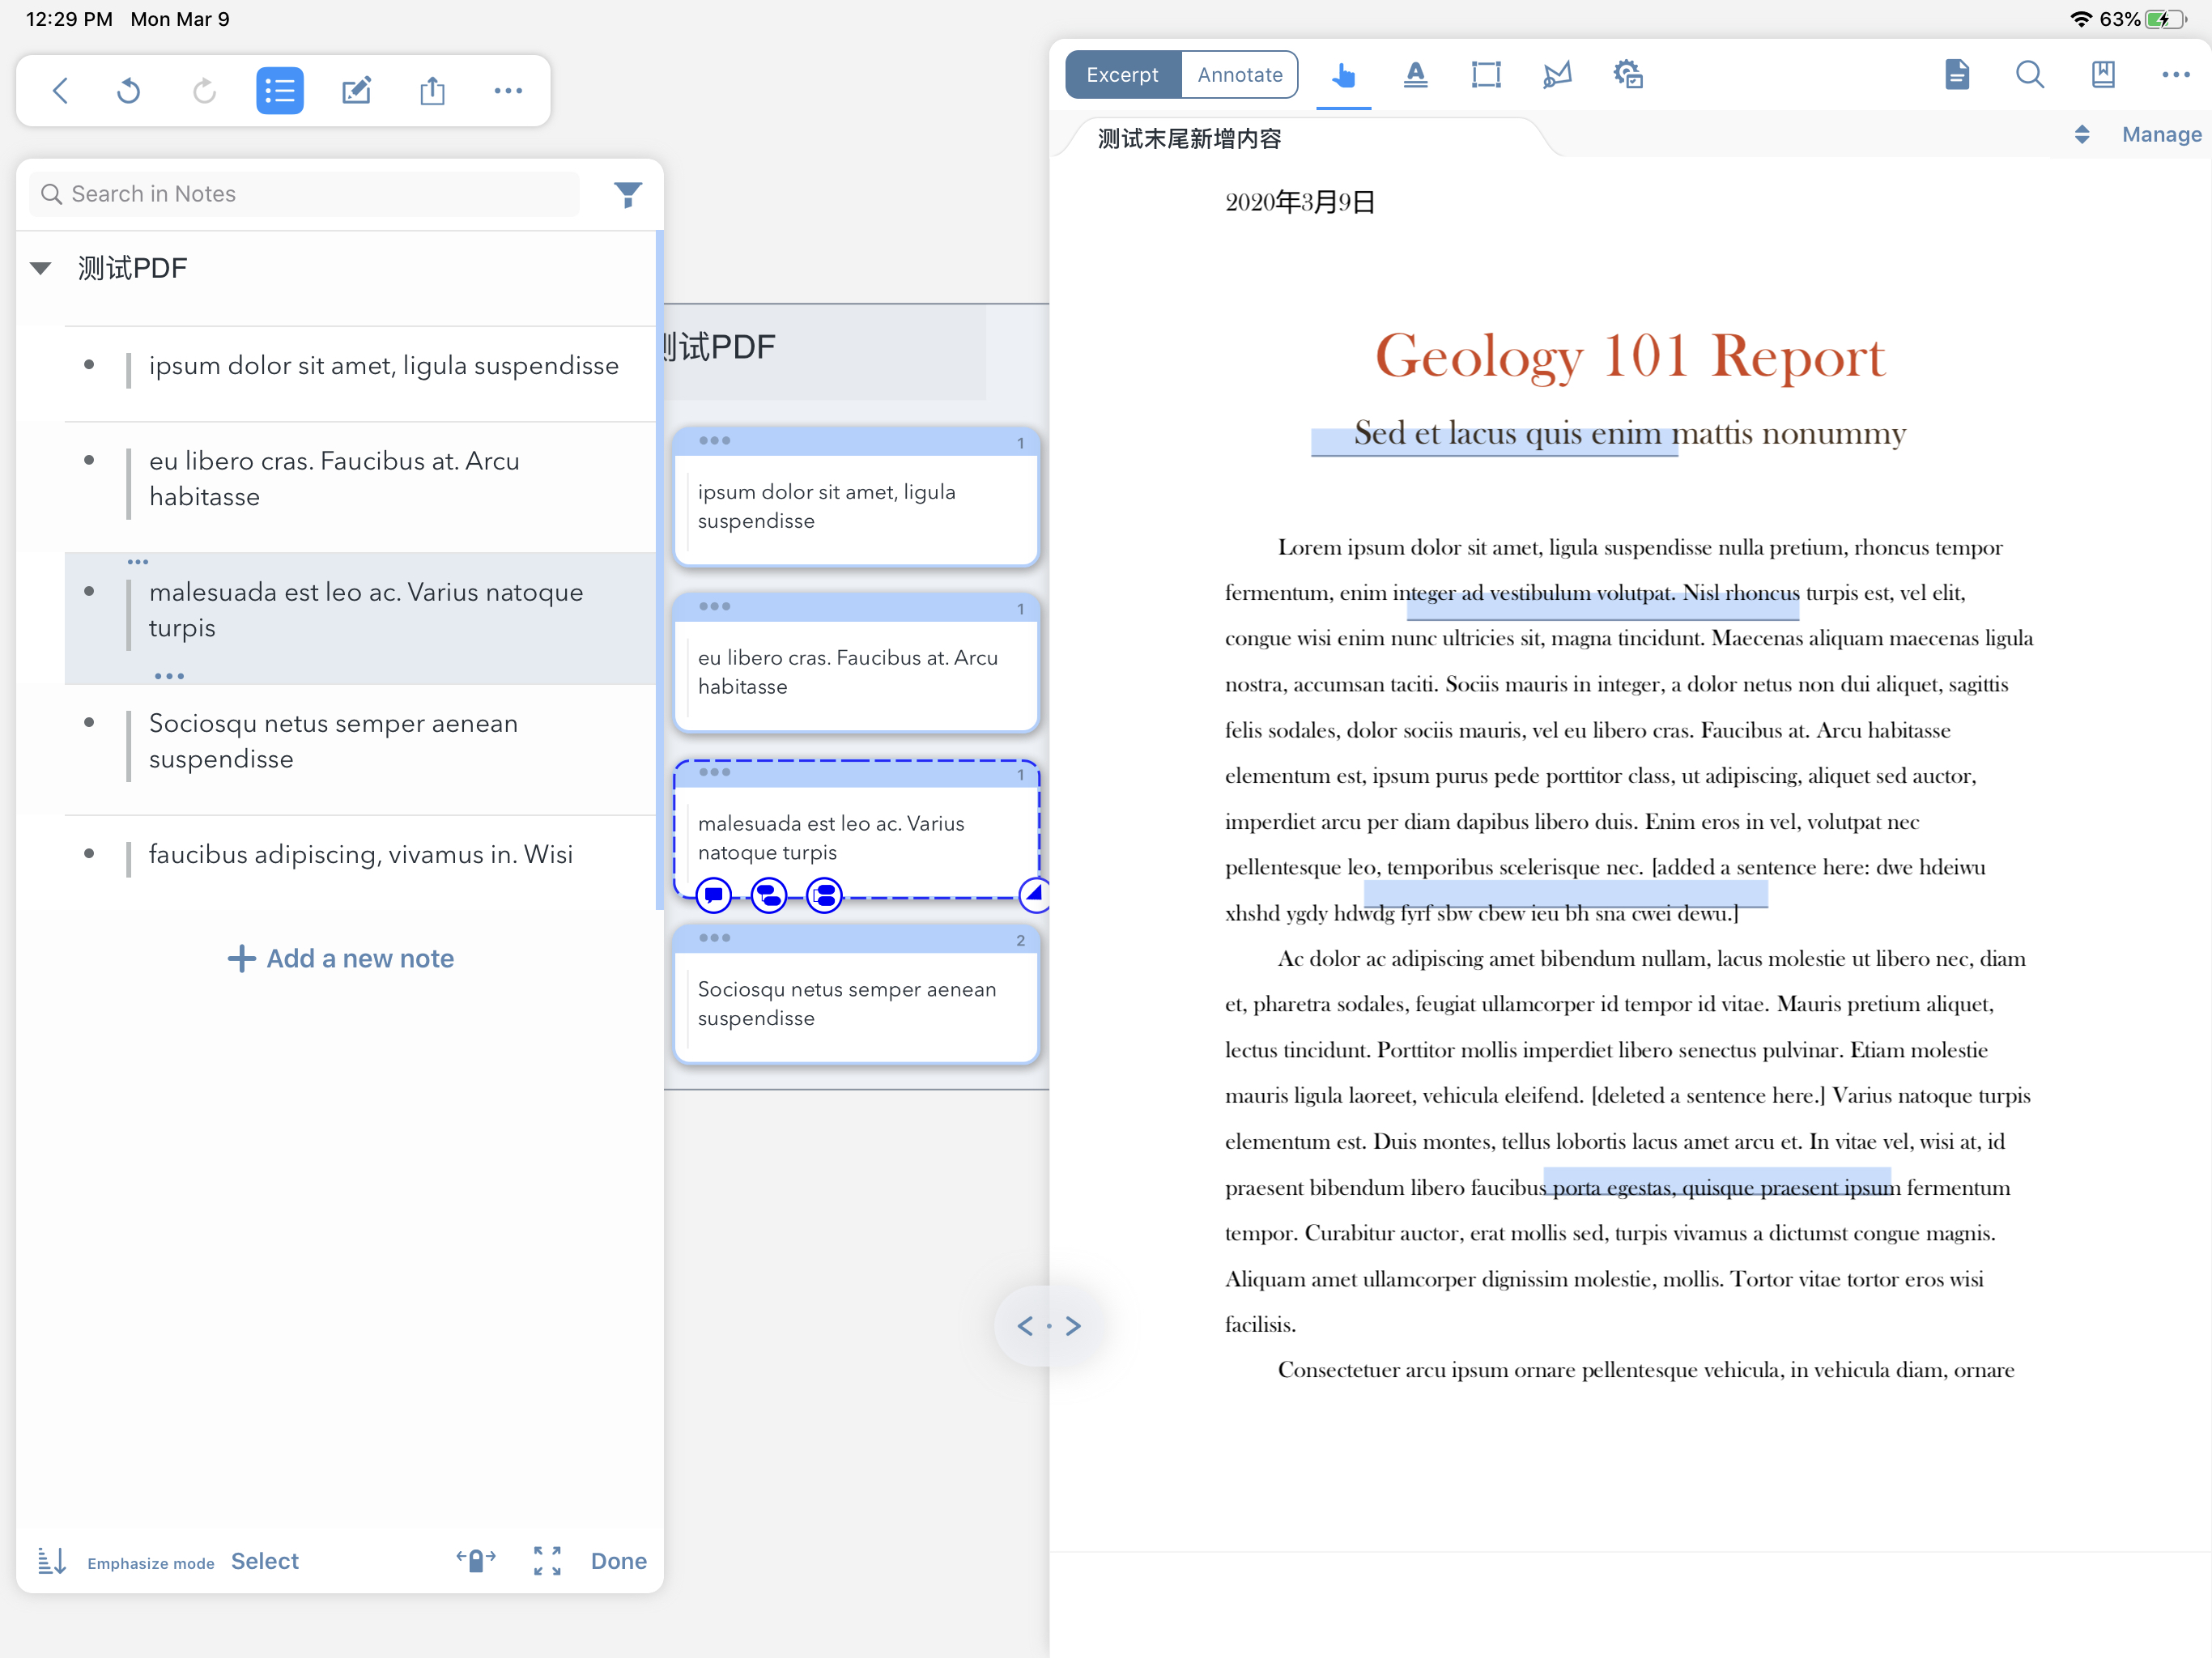Click the corner handle on the malesuada card
The height and width of the screenshot is (1658, 2212).
point(1034,894)
